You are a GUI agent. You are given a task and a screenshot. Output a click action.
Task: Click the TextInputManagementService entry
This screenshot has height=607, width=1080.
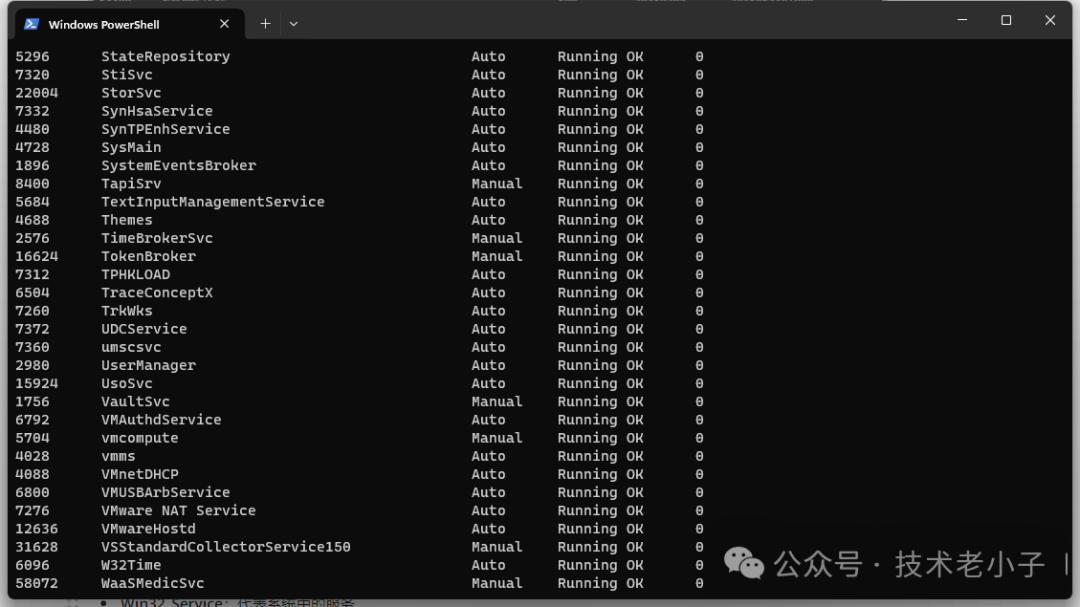point(212,202)
